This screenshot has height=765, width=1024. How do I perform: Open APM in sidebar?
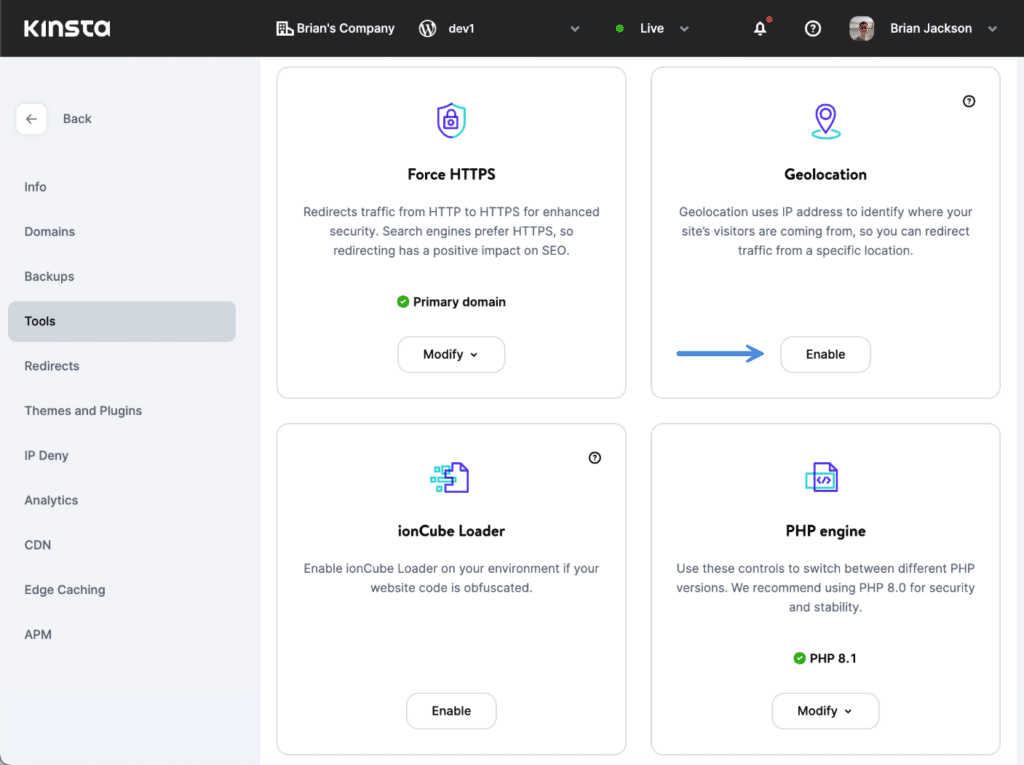coord(38,634)
